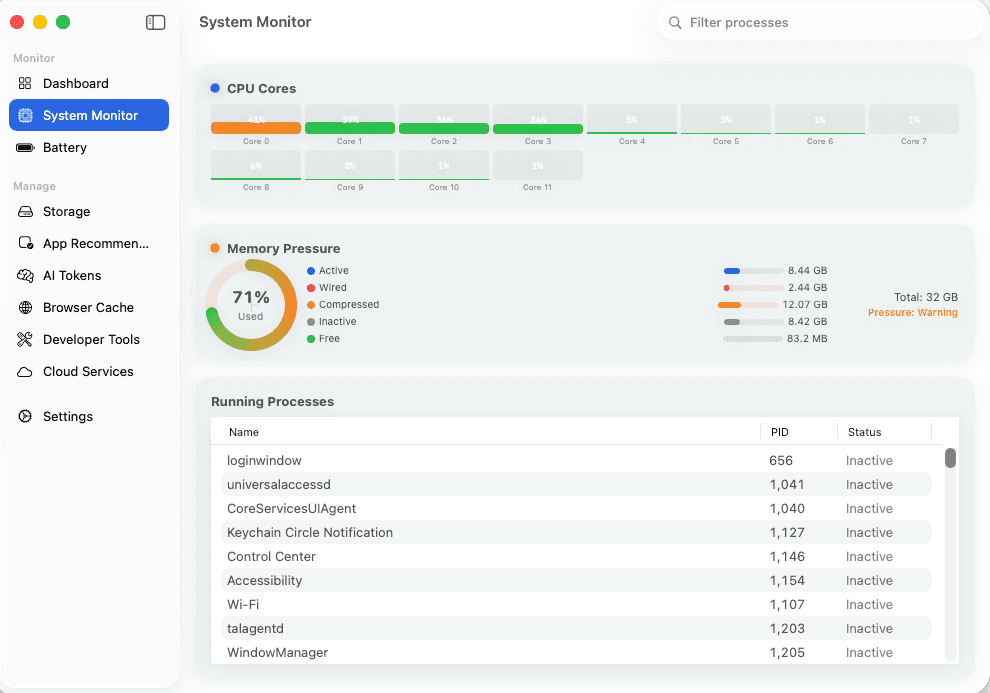This screenshot has height=693, width=990.
Task: Select System Monitor in the Monitor section
Action: [x=88, y=115]
